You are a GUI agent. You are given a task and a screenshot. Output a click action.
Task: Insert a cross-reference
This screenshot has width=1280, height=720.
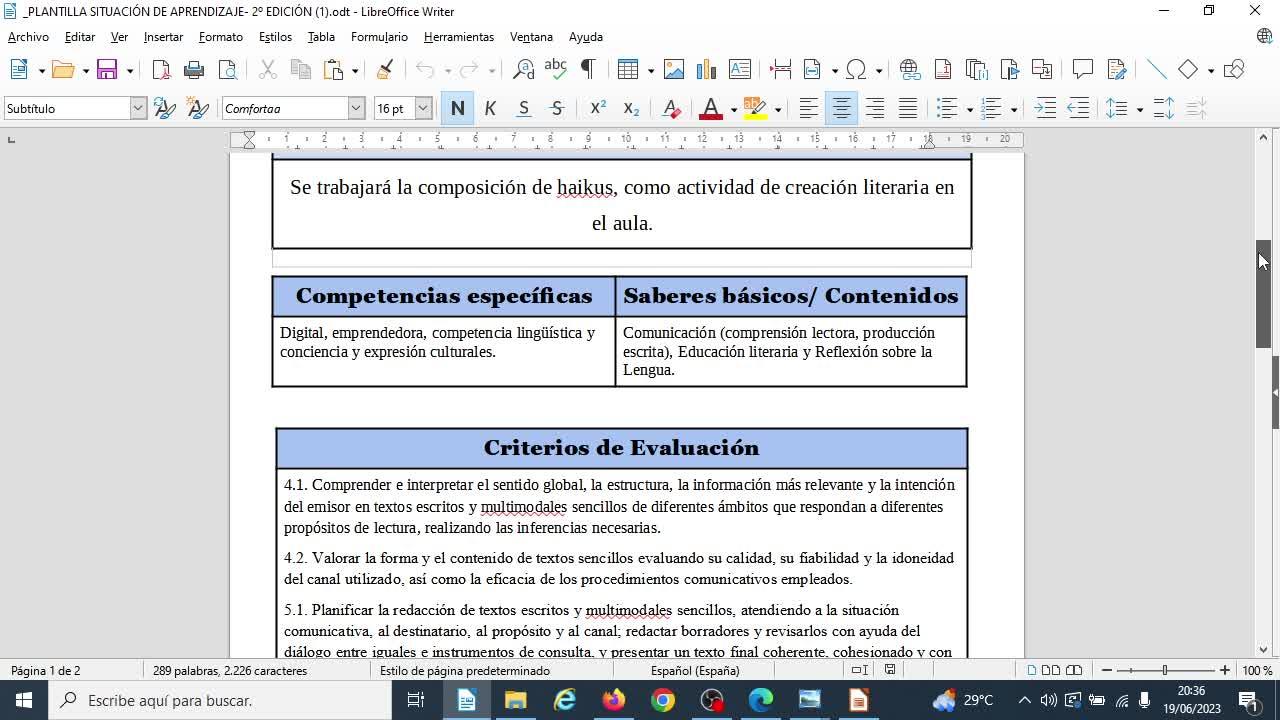tap(1042, 69)
